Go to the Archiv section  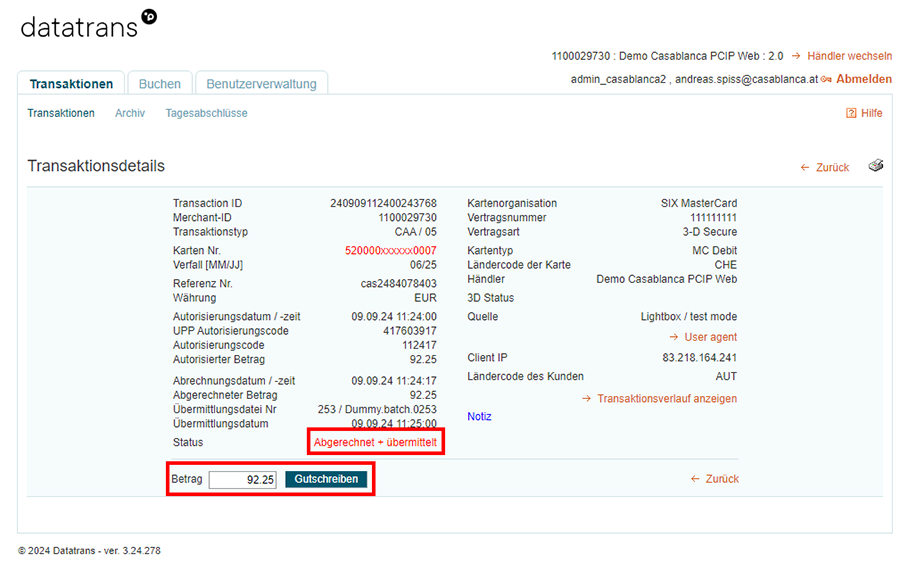coord(130,113)
